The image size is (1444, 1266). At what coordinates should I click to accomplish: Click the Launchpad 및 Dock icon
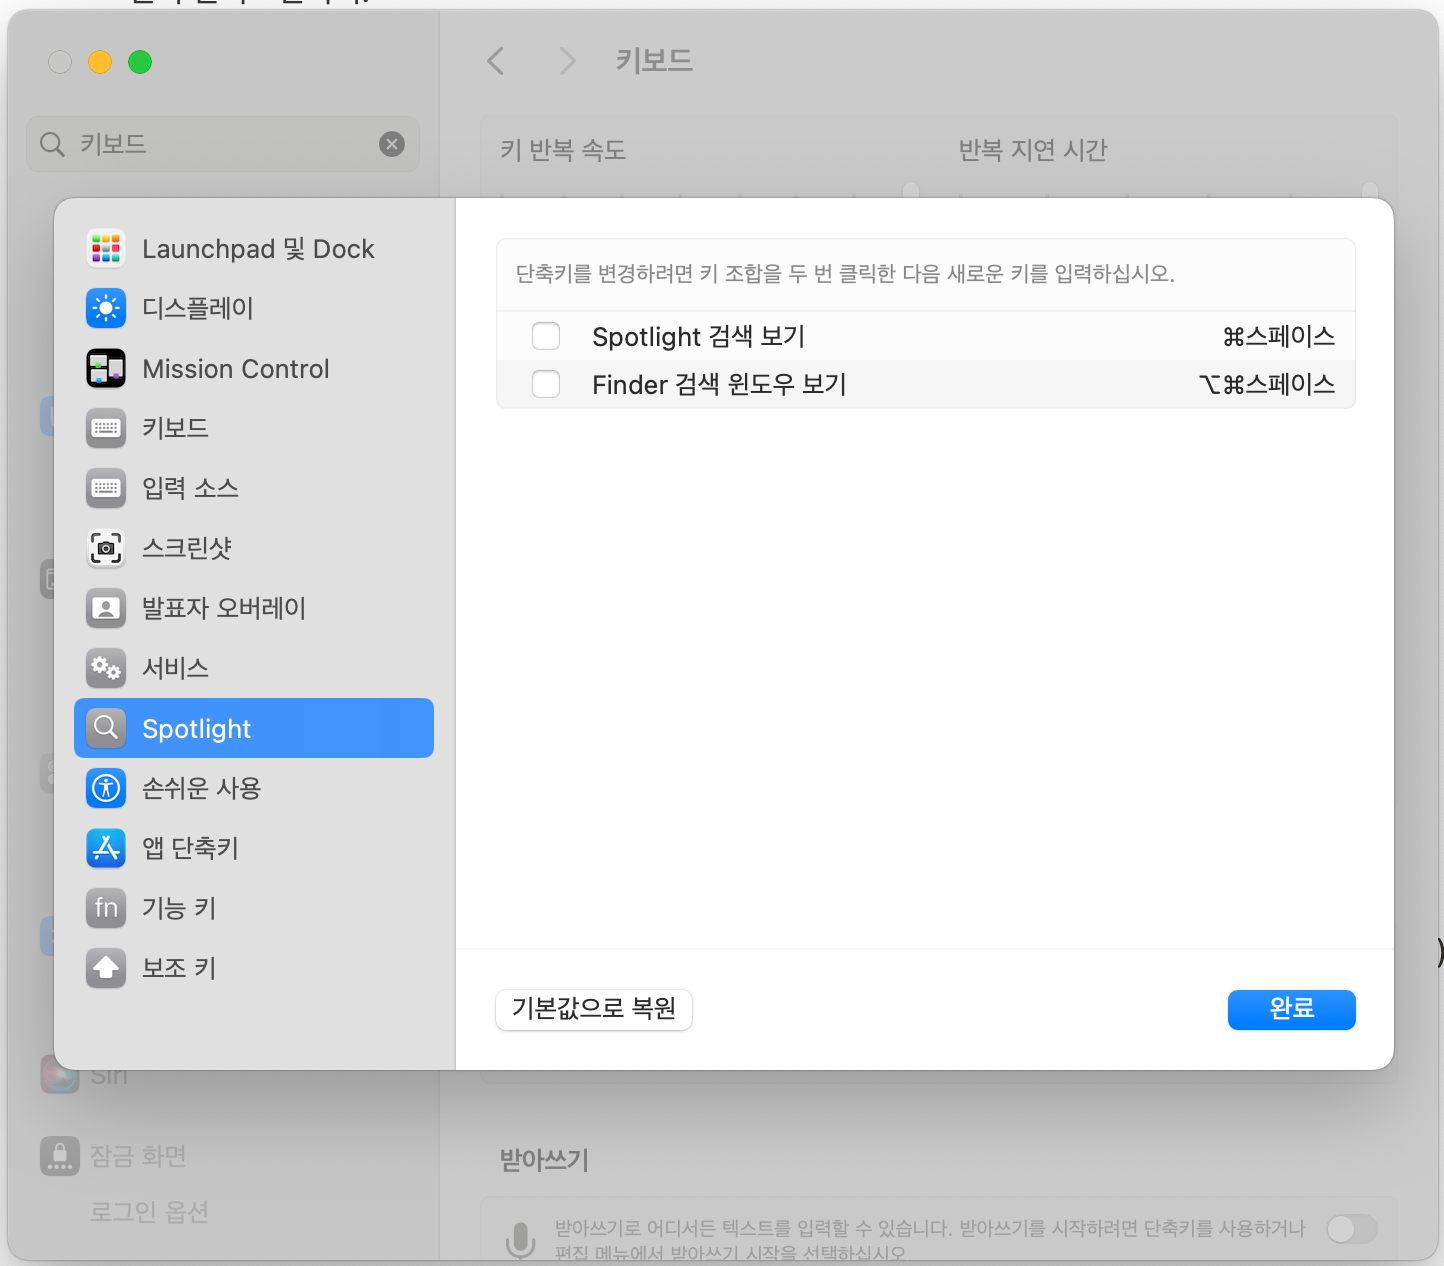pos(106,248)
